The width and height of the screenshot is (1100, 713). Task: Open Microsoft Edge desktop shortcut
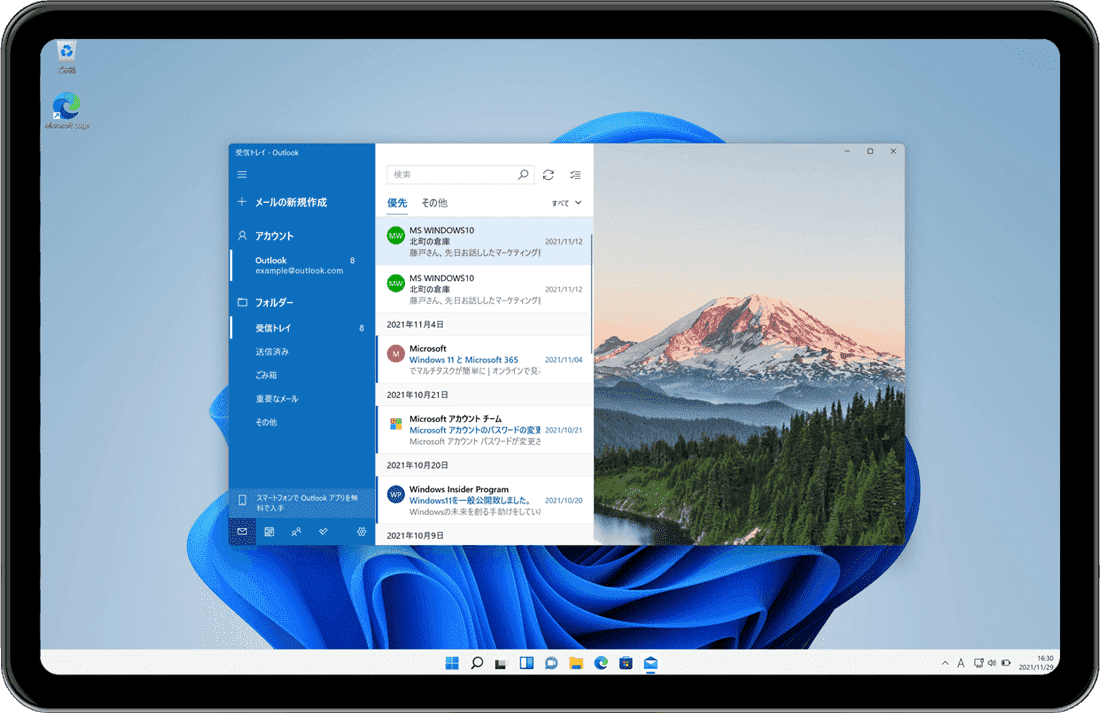tap(67, 111)
